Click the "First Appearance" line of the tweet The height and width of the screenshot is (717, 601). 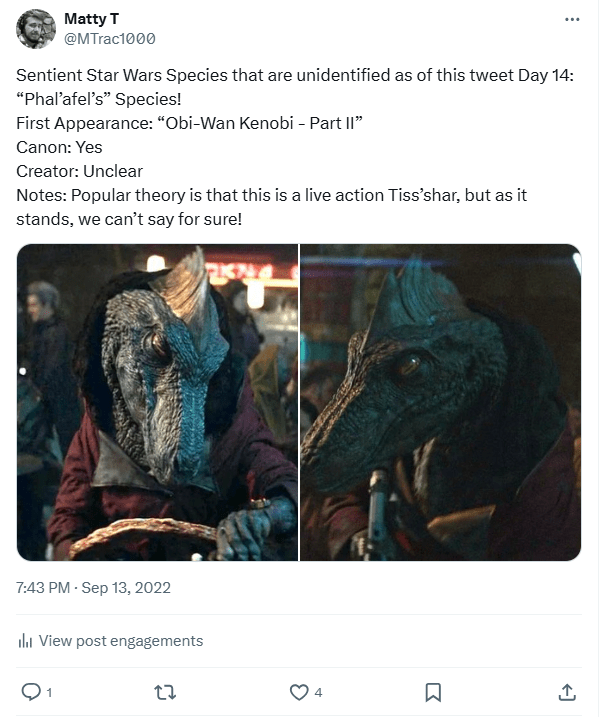tap(188, 123)
